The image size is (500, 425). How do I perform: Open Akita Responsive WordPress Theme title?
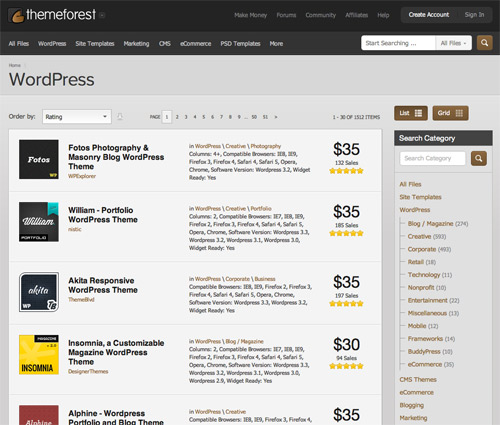point(103,285)
